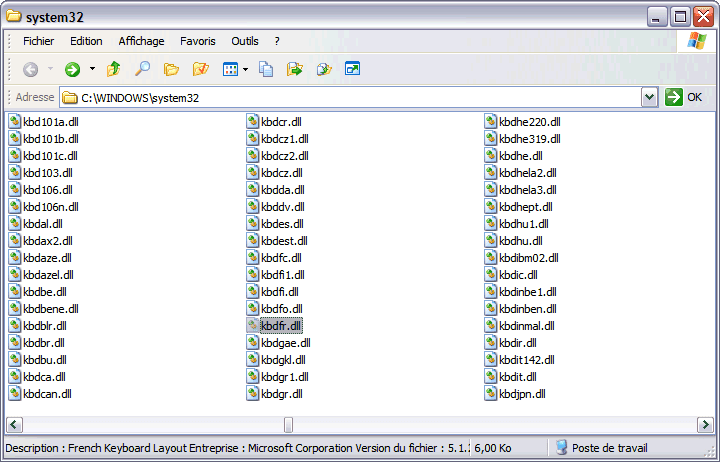Select file name kbdda.dll
This screenshot has height=462, width=720.
click(283, 190)
